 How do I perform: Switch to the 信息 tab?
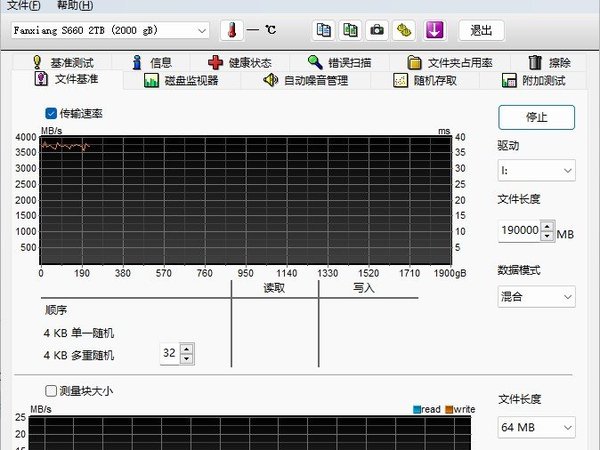[x=152, y=62]
